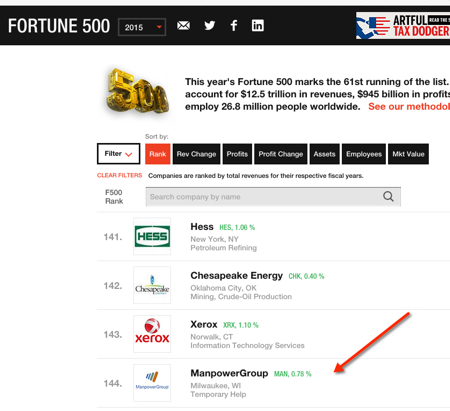This screenshot has height=411, width=450.
Task: Sort the list by Profits
Action: click(x=237, y=154)
